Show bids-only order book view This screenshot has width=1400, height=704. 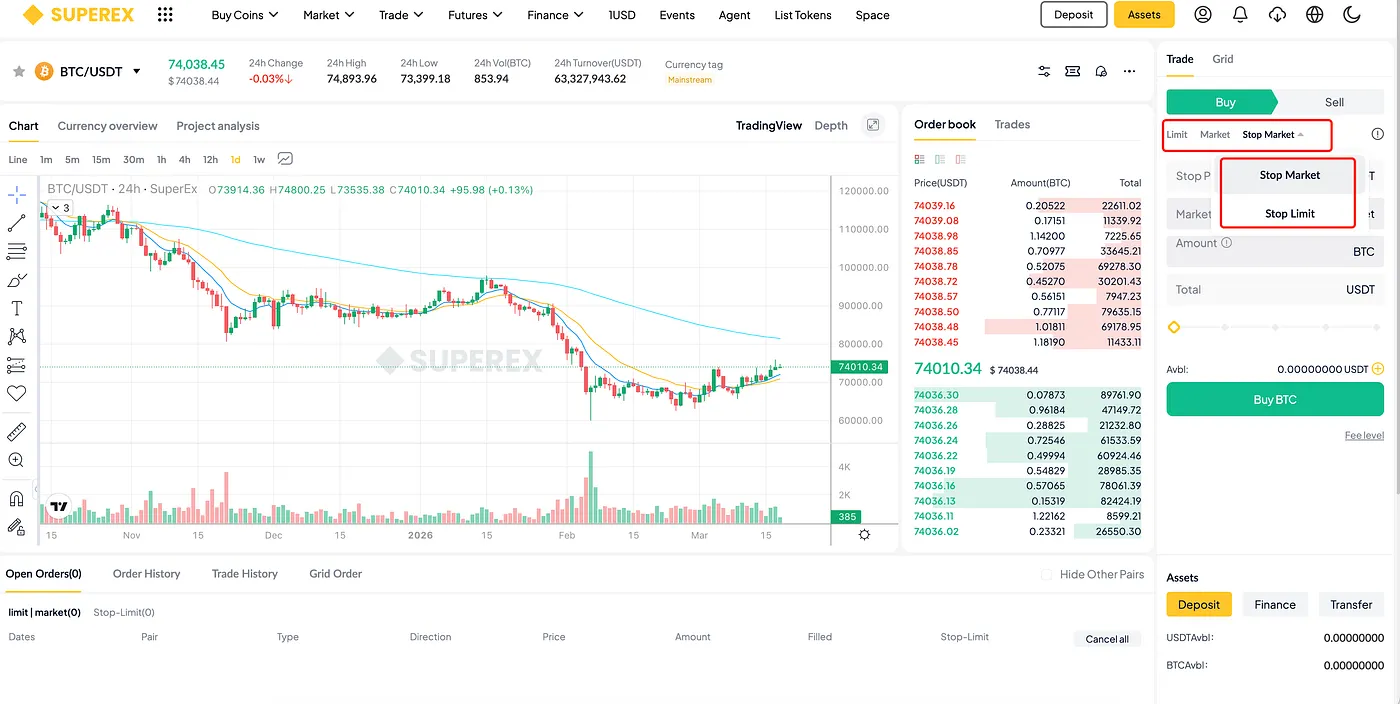click(940, 159)
